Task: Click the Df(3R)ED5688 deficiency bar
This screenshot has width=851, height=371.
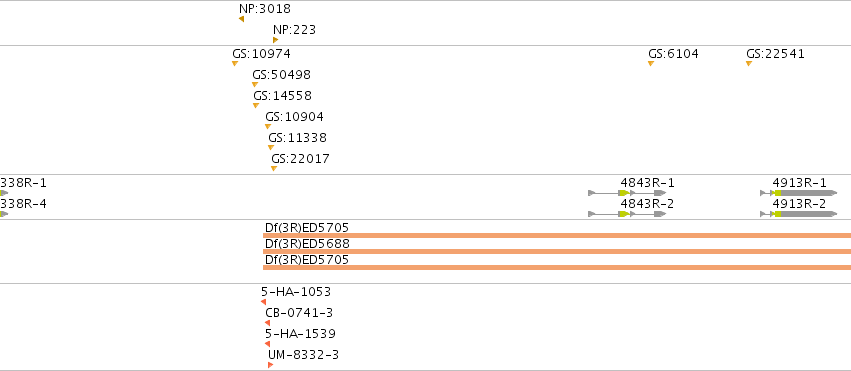Action: coord(557,252)
